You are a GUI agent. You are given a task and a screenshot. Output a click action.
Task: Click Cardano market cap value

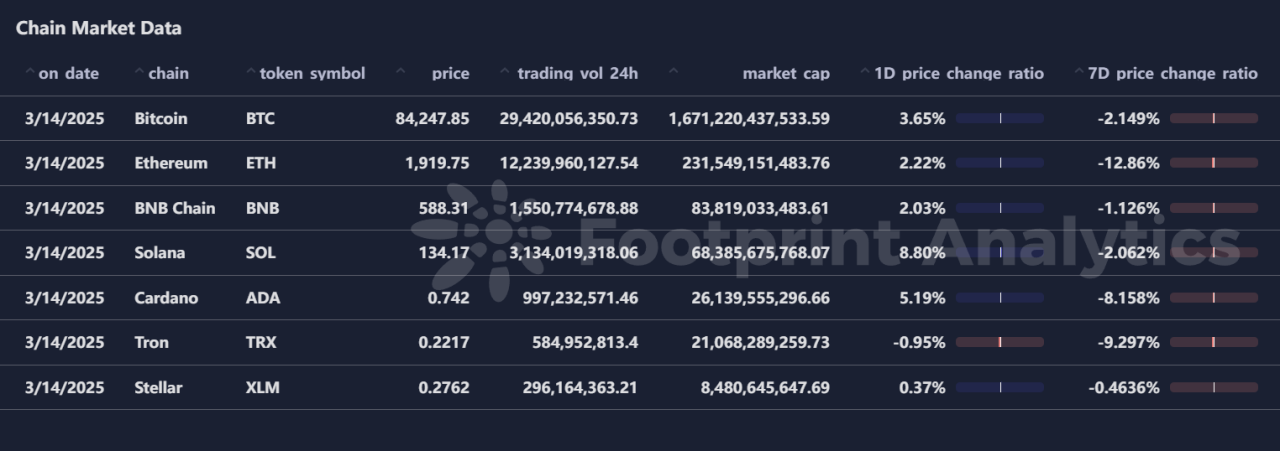(760, 298)
